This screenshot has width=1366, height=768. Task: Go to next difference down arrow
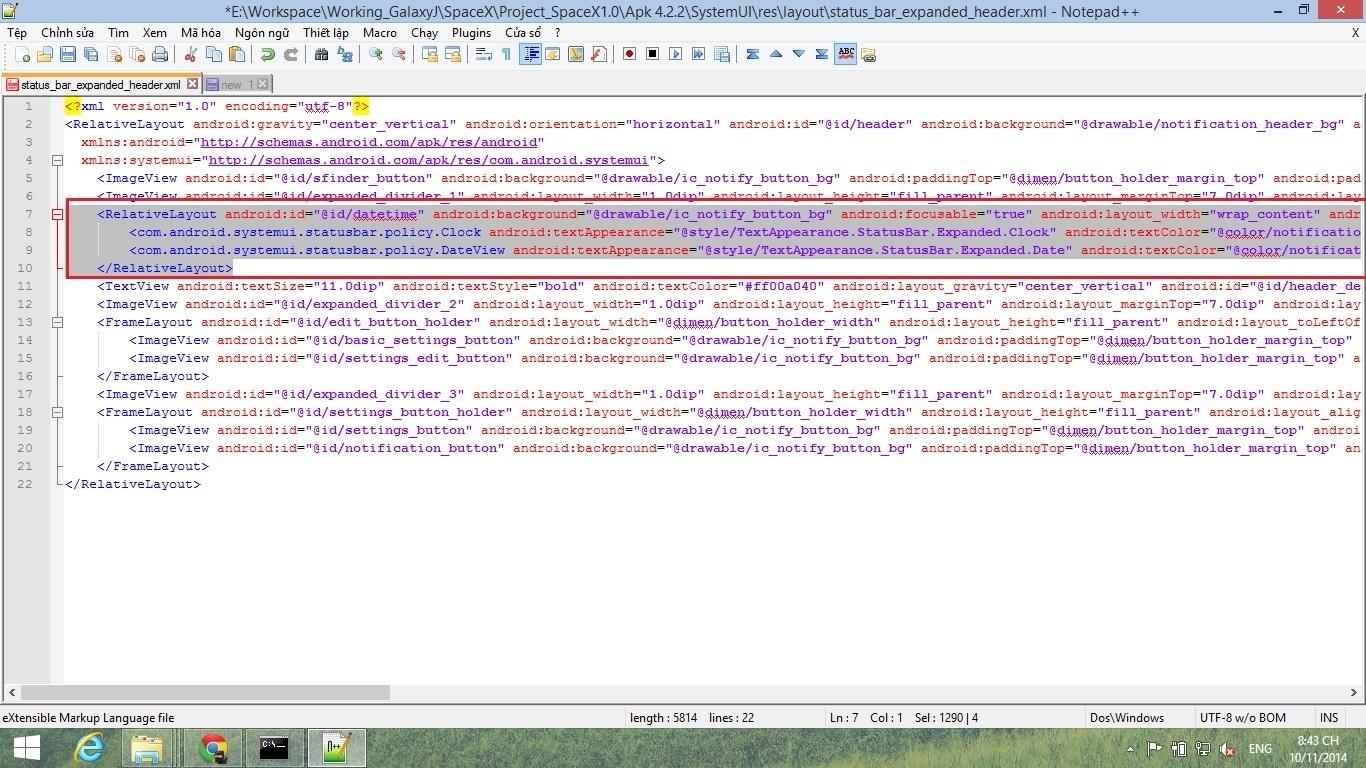pos(799,54)
